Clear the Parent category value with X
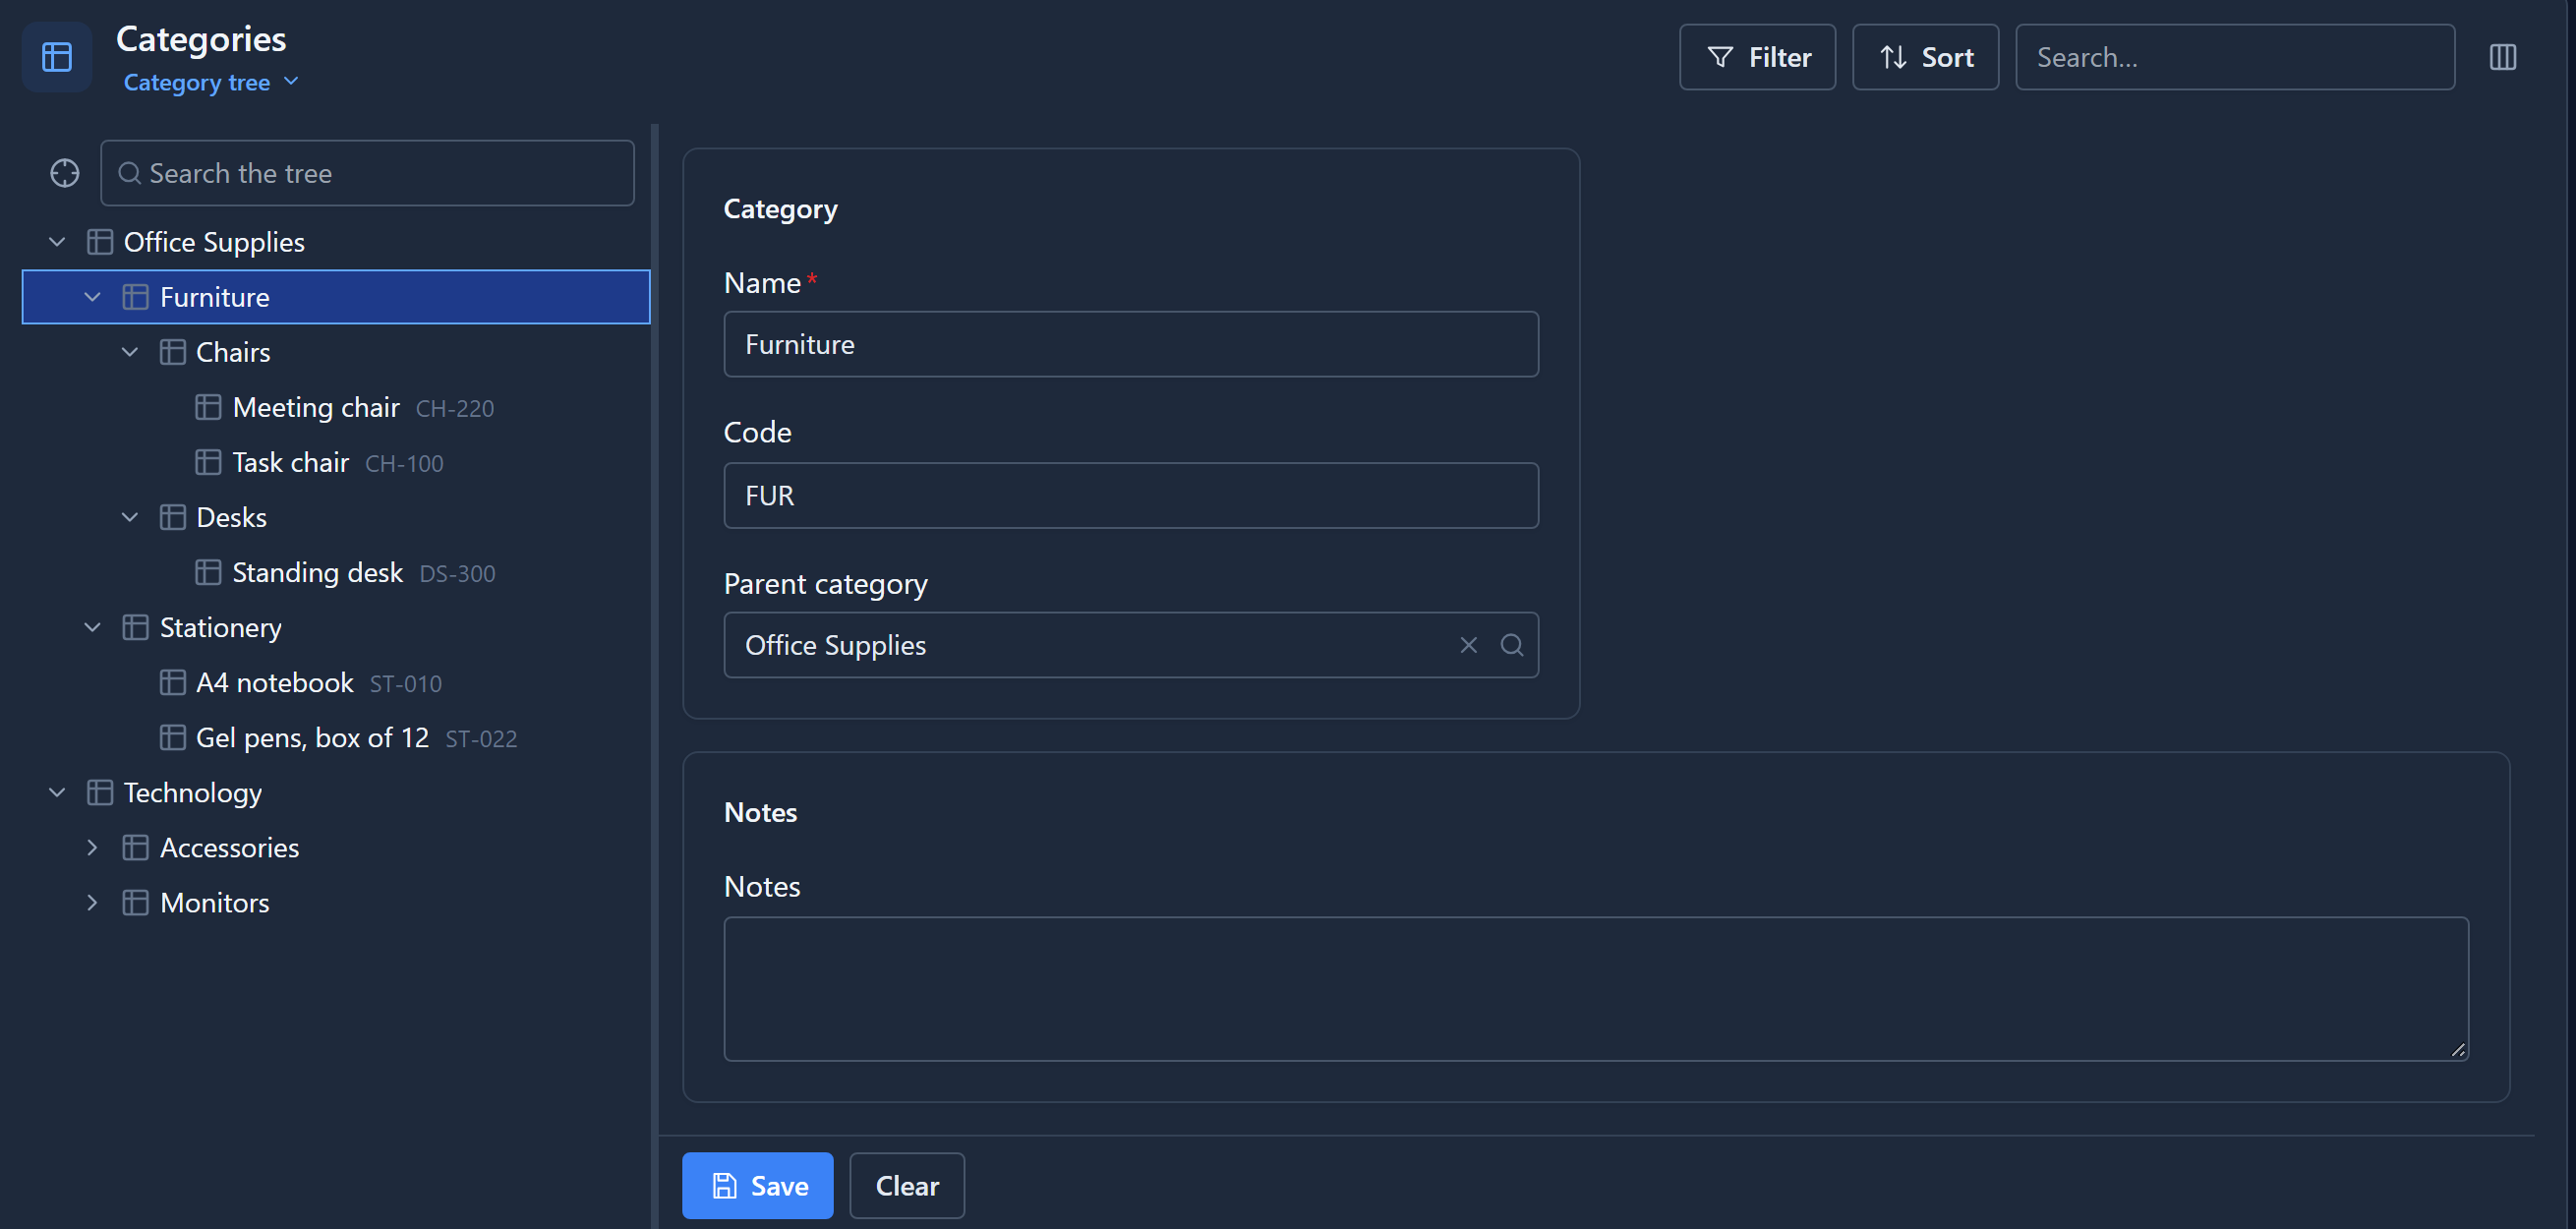Viewport: 2576px width, 1229px height. pyautogui.click(x=1468, y=645)
